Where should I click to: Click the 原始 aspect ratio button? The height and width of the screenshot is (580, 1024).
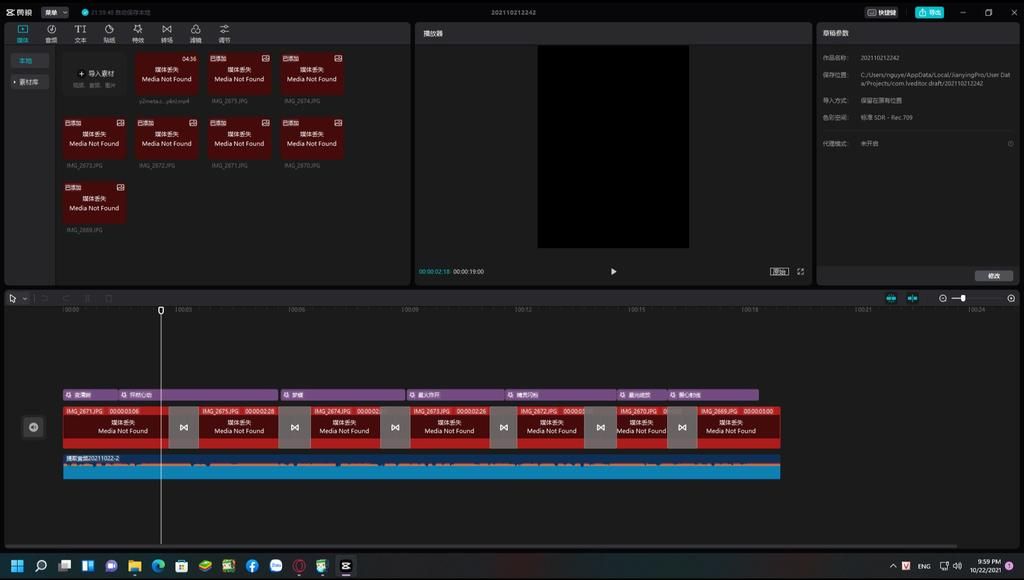pos(779,272)
